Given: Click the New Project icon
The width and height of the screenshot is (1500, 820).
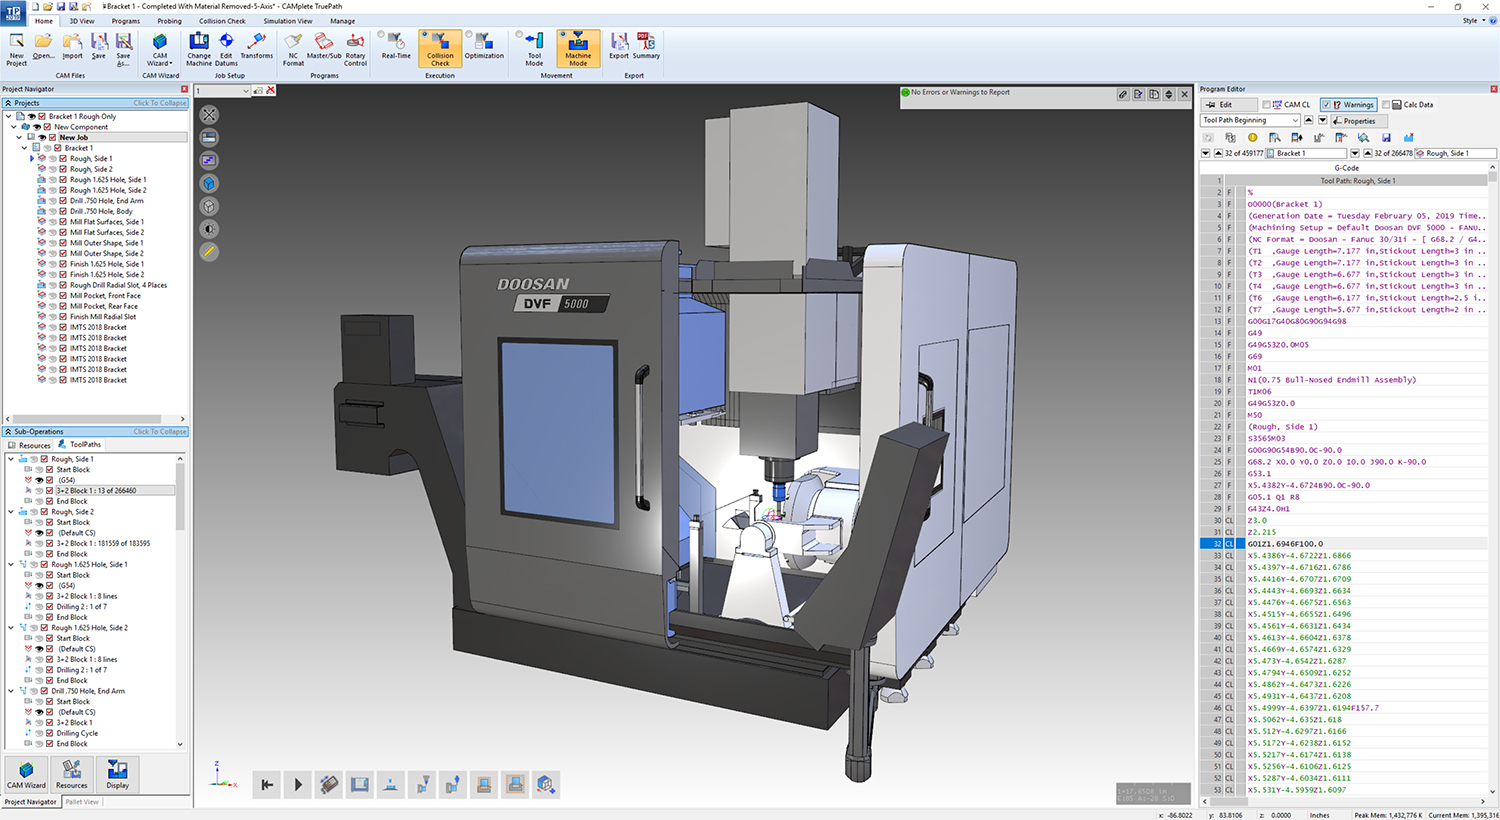Looking at the screenshot, I should 17,48.
